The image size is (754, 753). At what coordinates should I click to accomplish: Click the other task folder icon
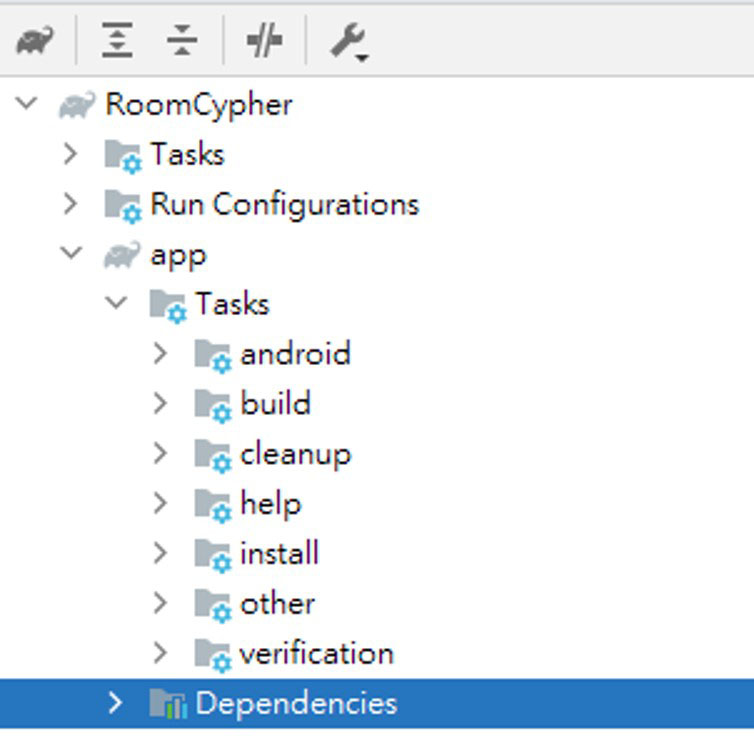tap(212, 605)
